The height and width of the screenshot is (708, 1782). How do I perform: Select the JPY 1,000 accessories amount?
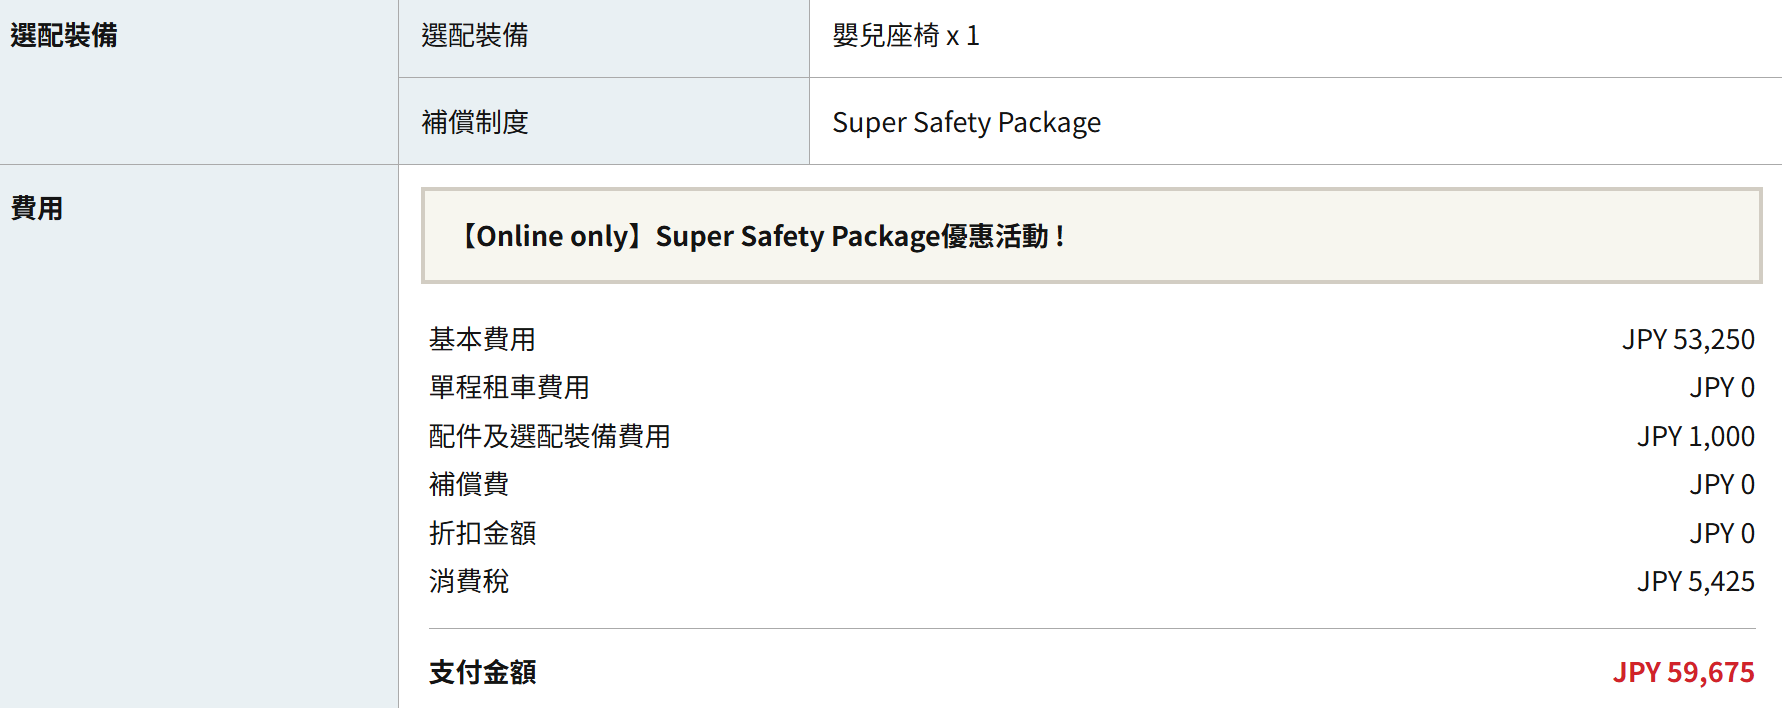(x=1695, y=437)
